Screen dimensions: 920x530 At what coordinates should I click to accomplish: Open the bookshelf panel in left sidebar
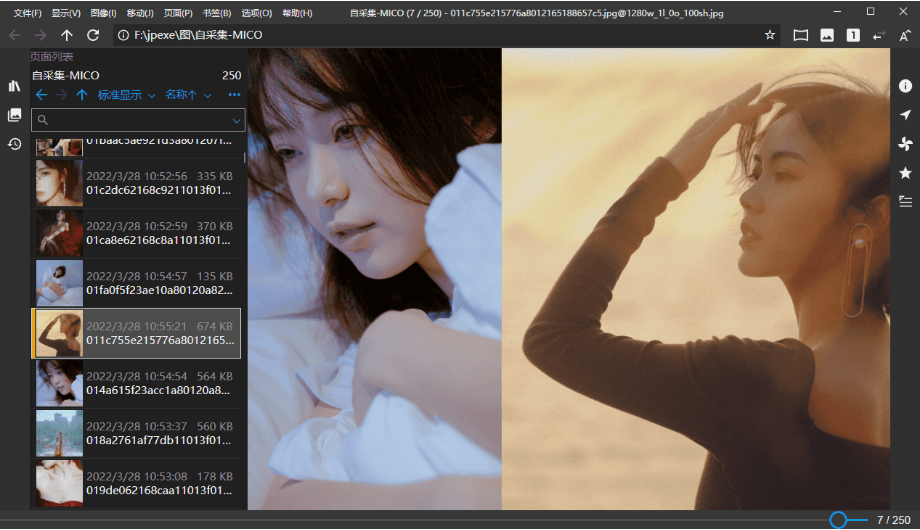click(14, 87)
